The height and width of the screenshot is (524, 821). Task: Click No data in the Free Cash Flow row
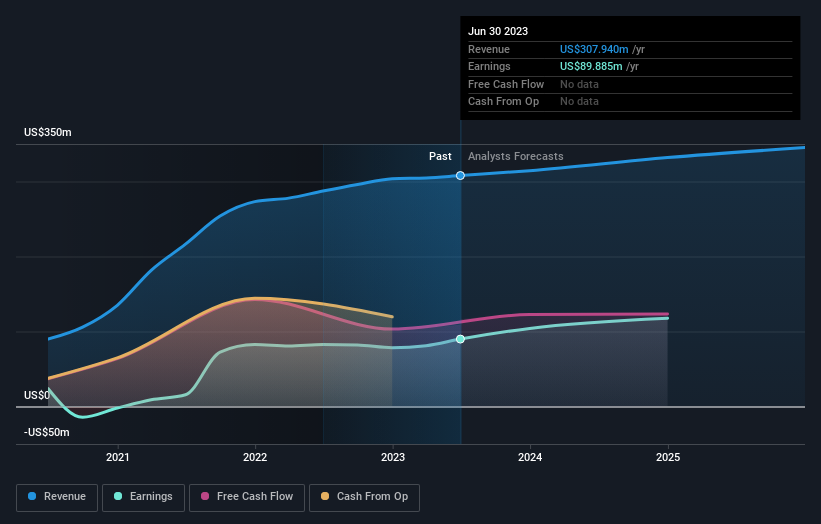click(x=579, y=84)
